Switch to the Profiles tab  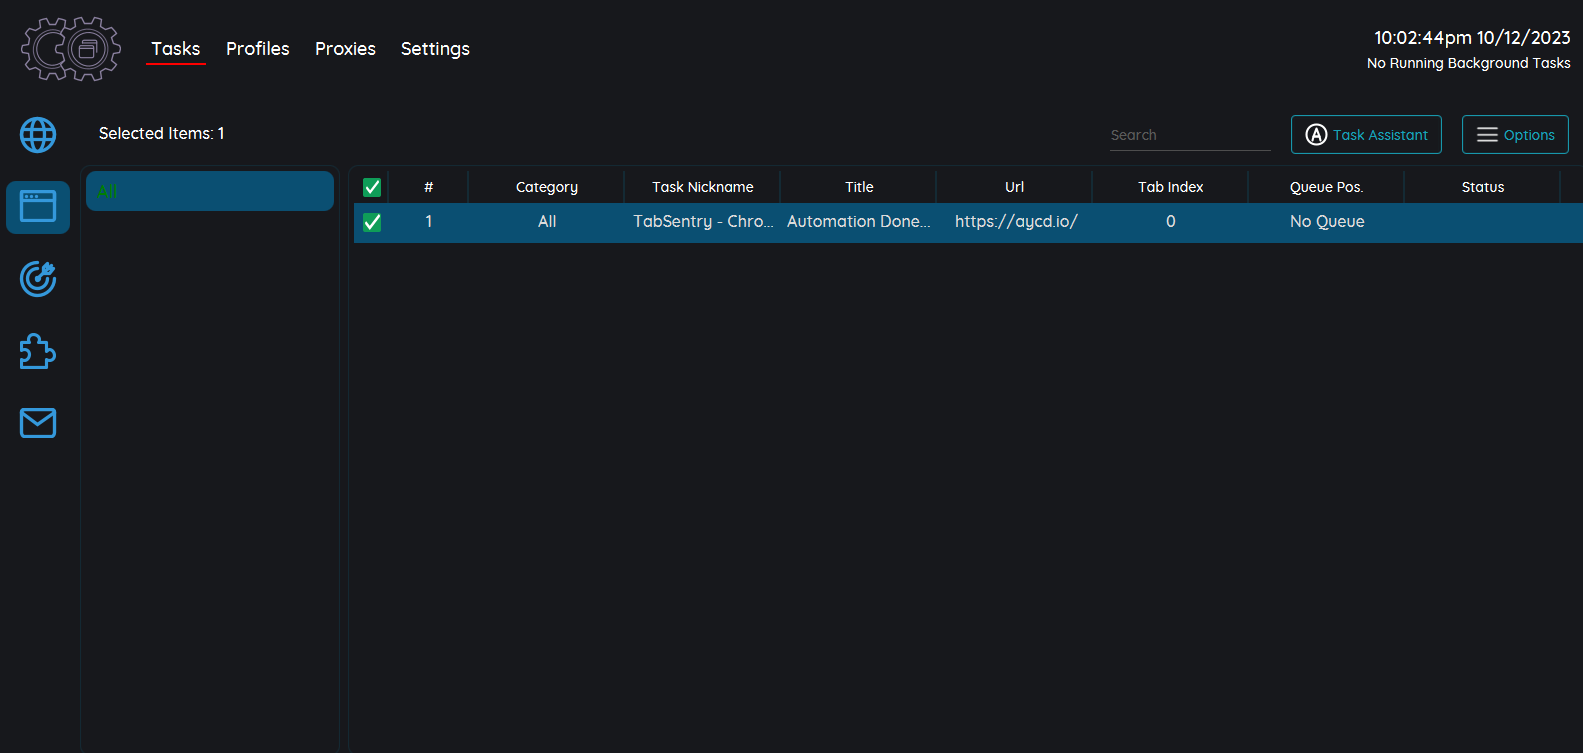pos(258,49)
